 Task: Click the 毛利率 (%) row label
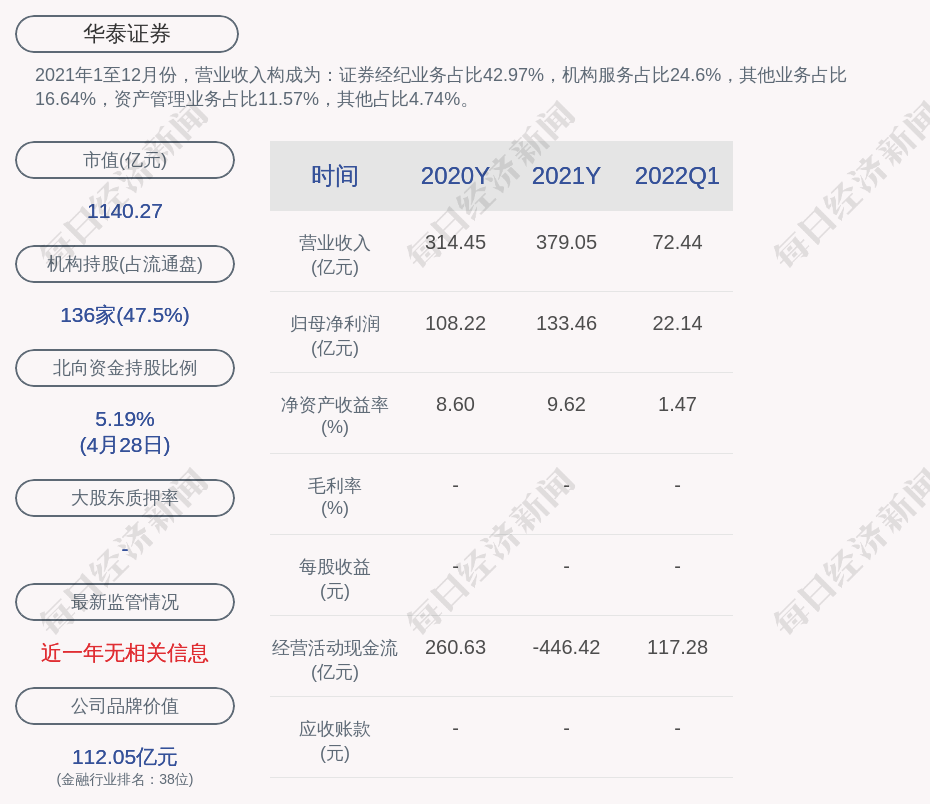(335, 497)
